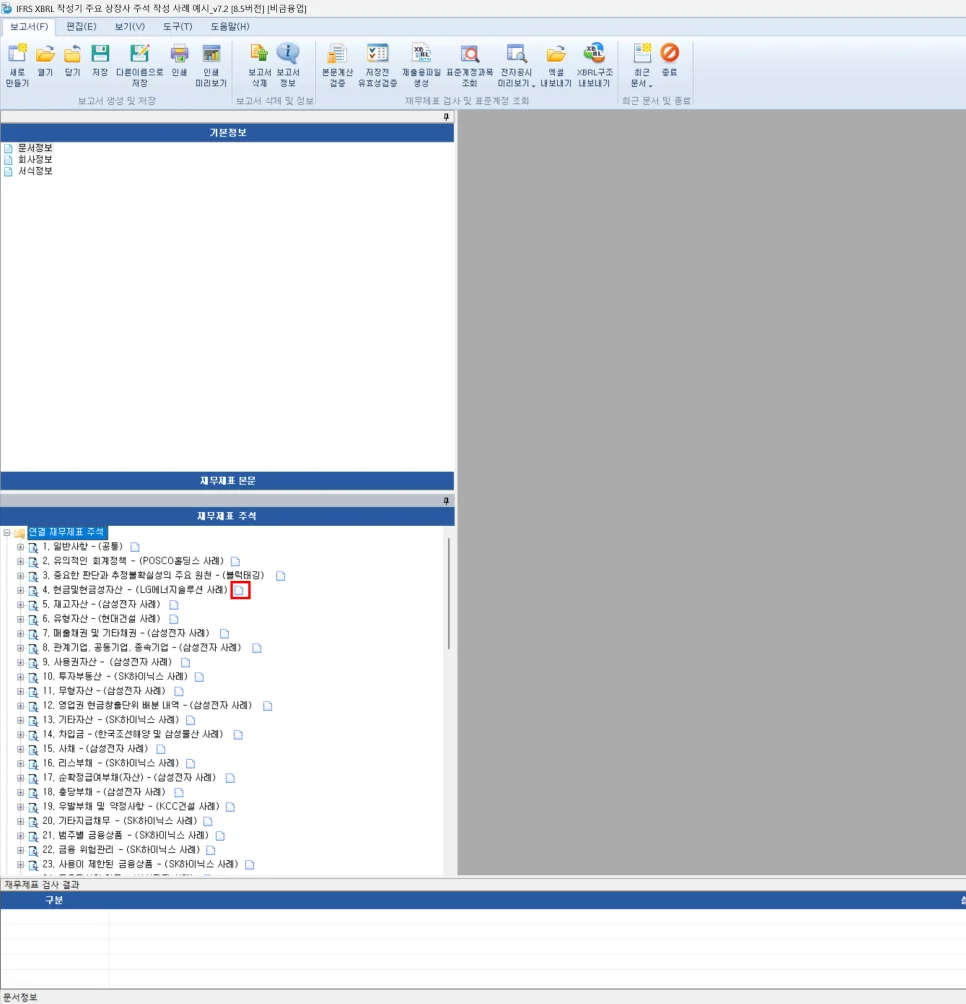Screen dimensions: 966x1004
Task: Collapse the 연결 재무제표 주석 root folder
Action: click(x=7, y=533)
